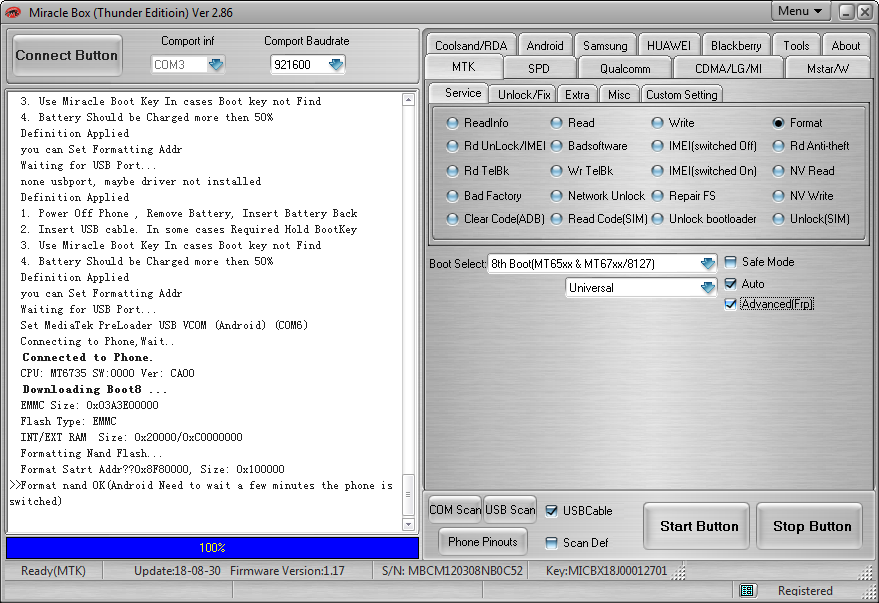Expand the Comport Baudrate dropdown arrow
Image resolution: width=879 pixels, height=603 pixels.
click(336, 64)
